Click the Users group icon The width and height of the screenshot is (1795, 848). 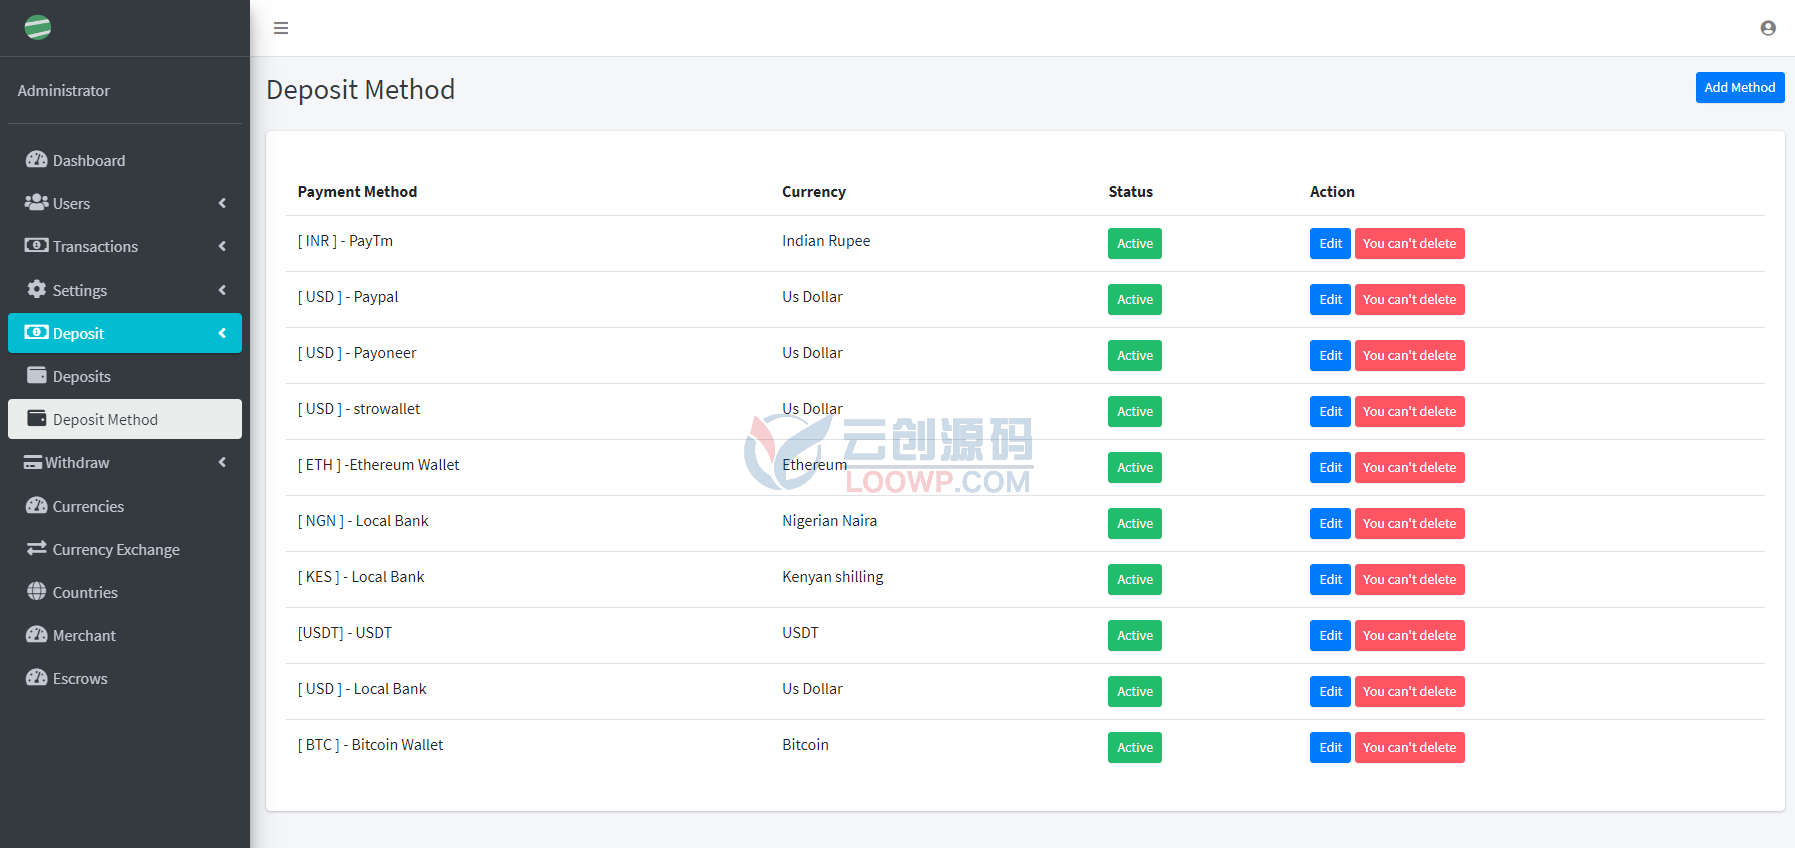pyautogui.click(x=37, y=203)
